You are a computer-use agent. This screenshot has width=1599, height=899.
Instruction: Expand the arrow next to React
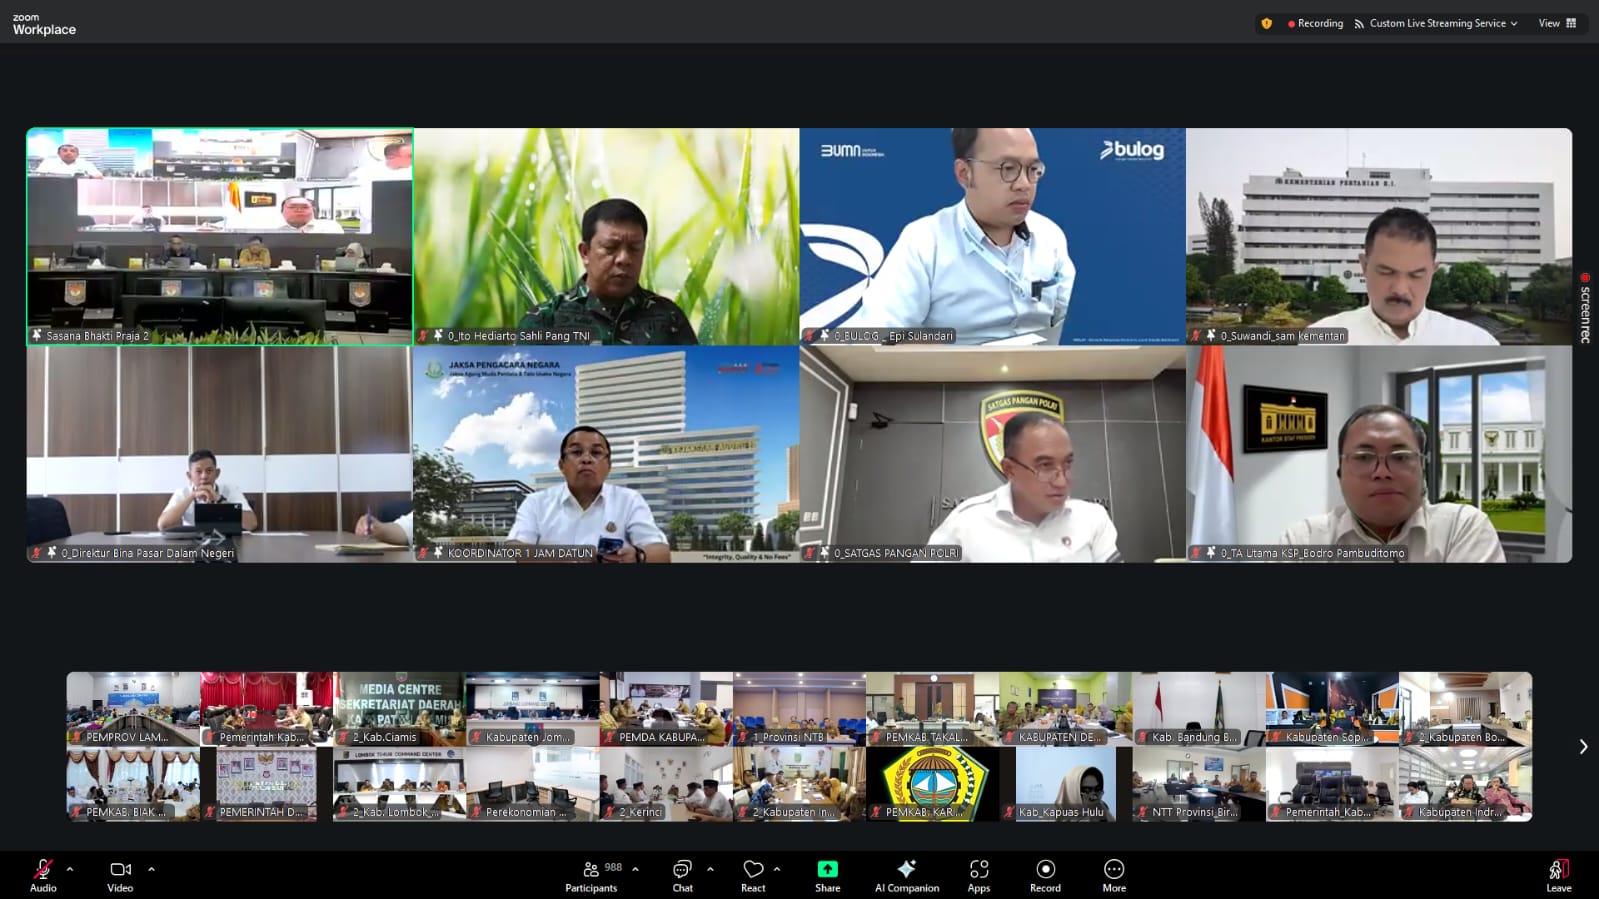(x=777, y=869)
